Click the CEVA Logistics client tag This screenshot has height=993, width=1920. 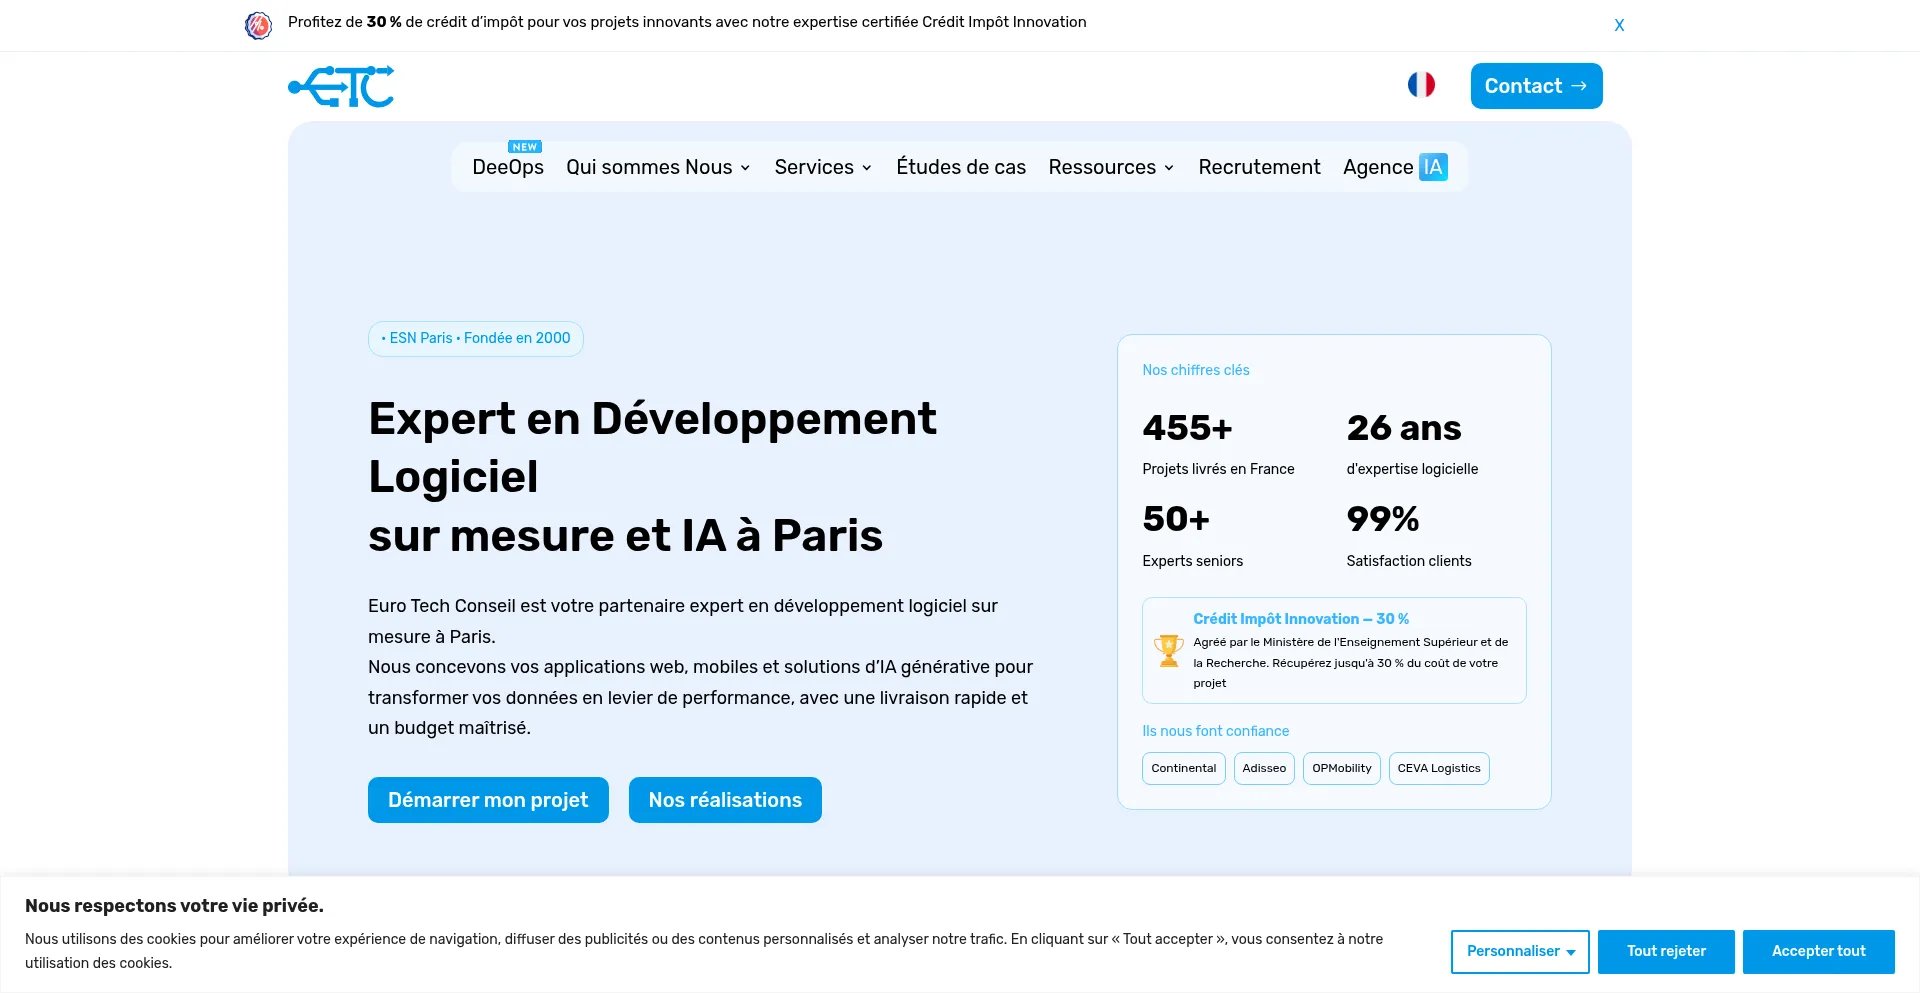(1439, 768)
